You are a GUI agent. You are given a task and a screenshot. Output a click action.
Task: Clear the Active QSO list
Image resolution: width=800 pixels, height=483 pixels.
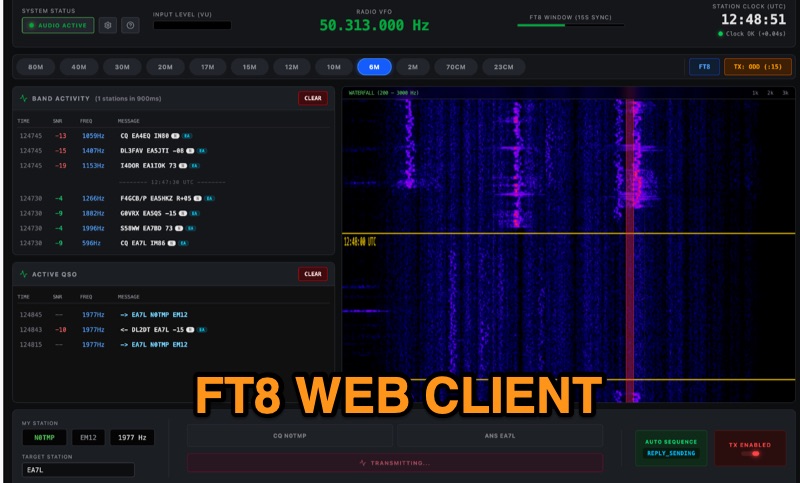tap(313, 274)
